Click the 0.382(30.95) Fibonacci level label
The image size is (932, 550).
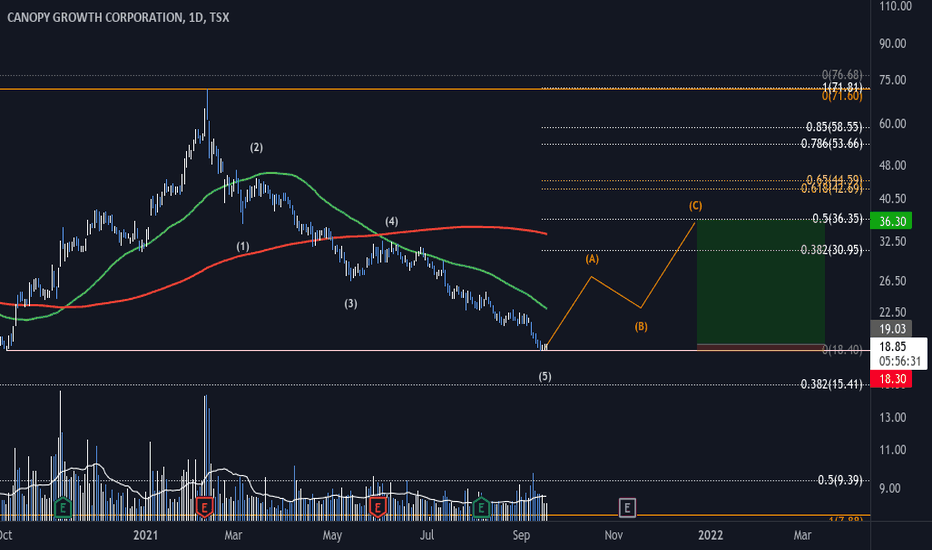point(832,250)
